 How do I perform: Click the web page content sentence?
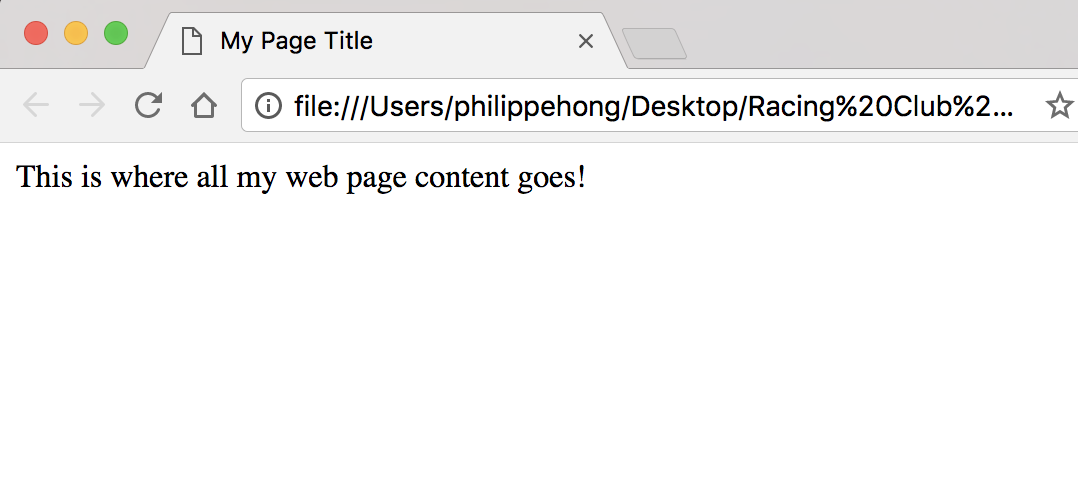pos(300,178)
